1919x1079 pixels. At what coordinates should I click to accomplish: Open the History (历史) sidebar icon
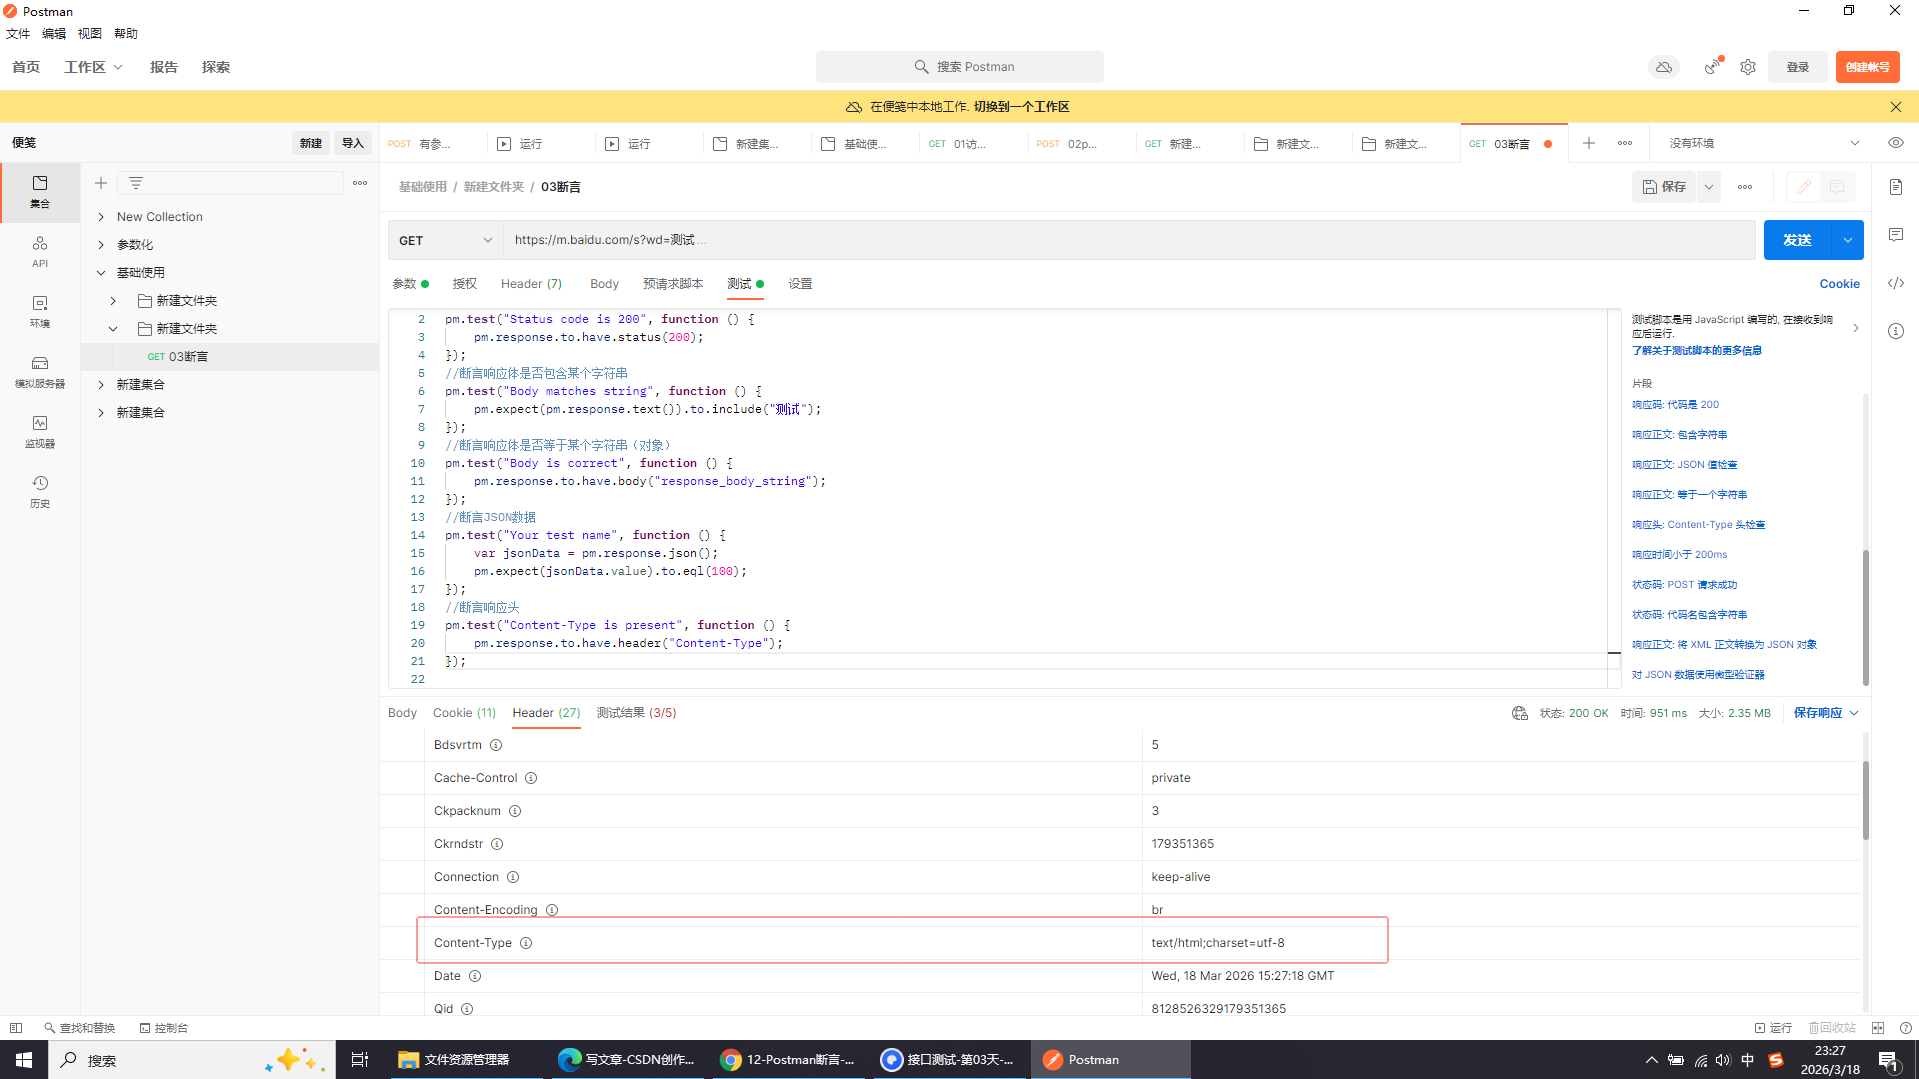40,491
